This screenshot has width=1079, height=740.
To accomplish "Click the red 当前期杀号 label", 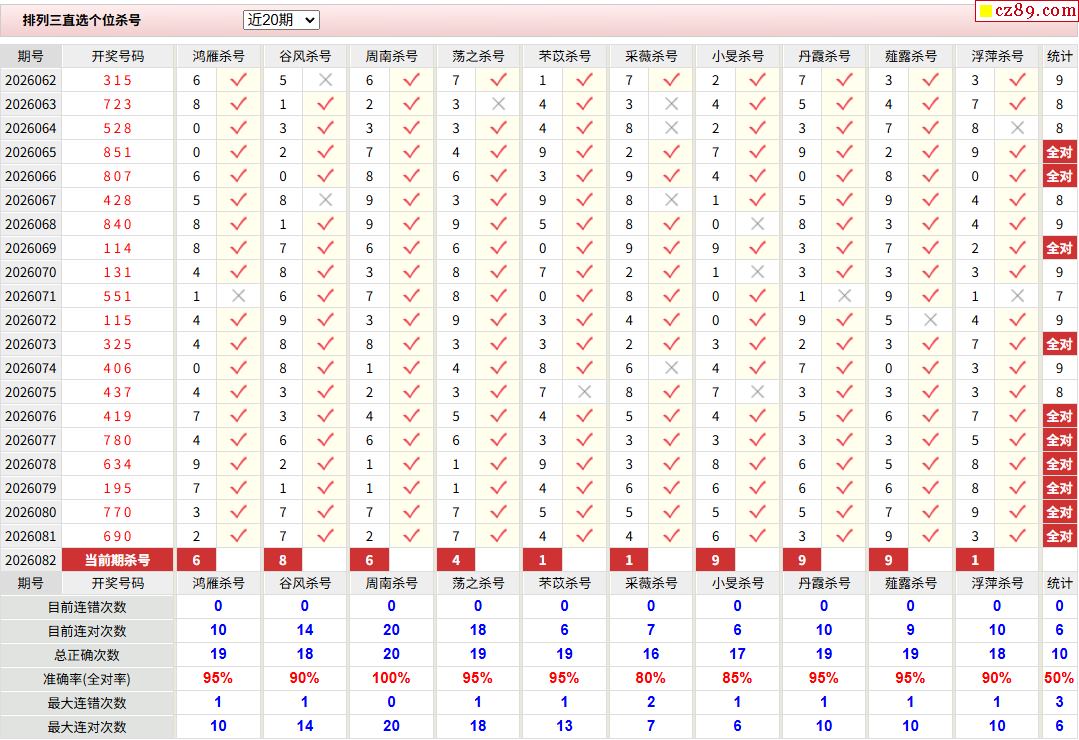I will click(118, 560).
